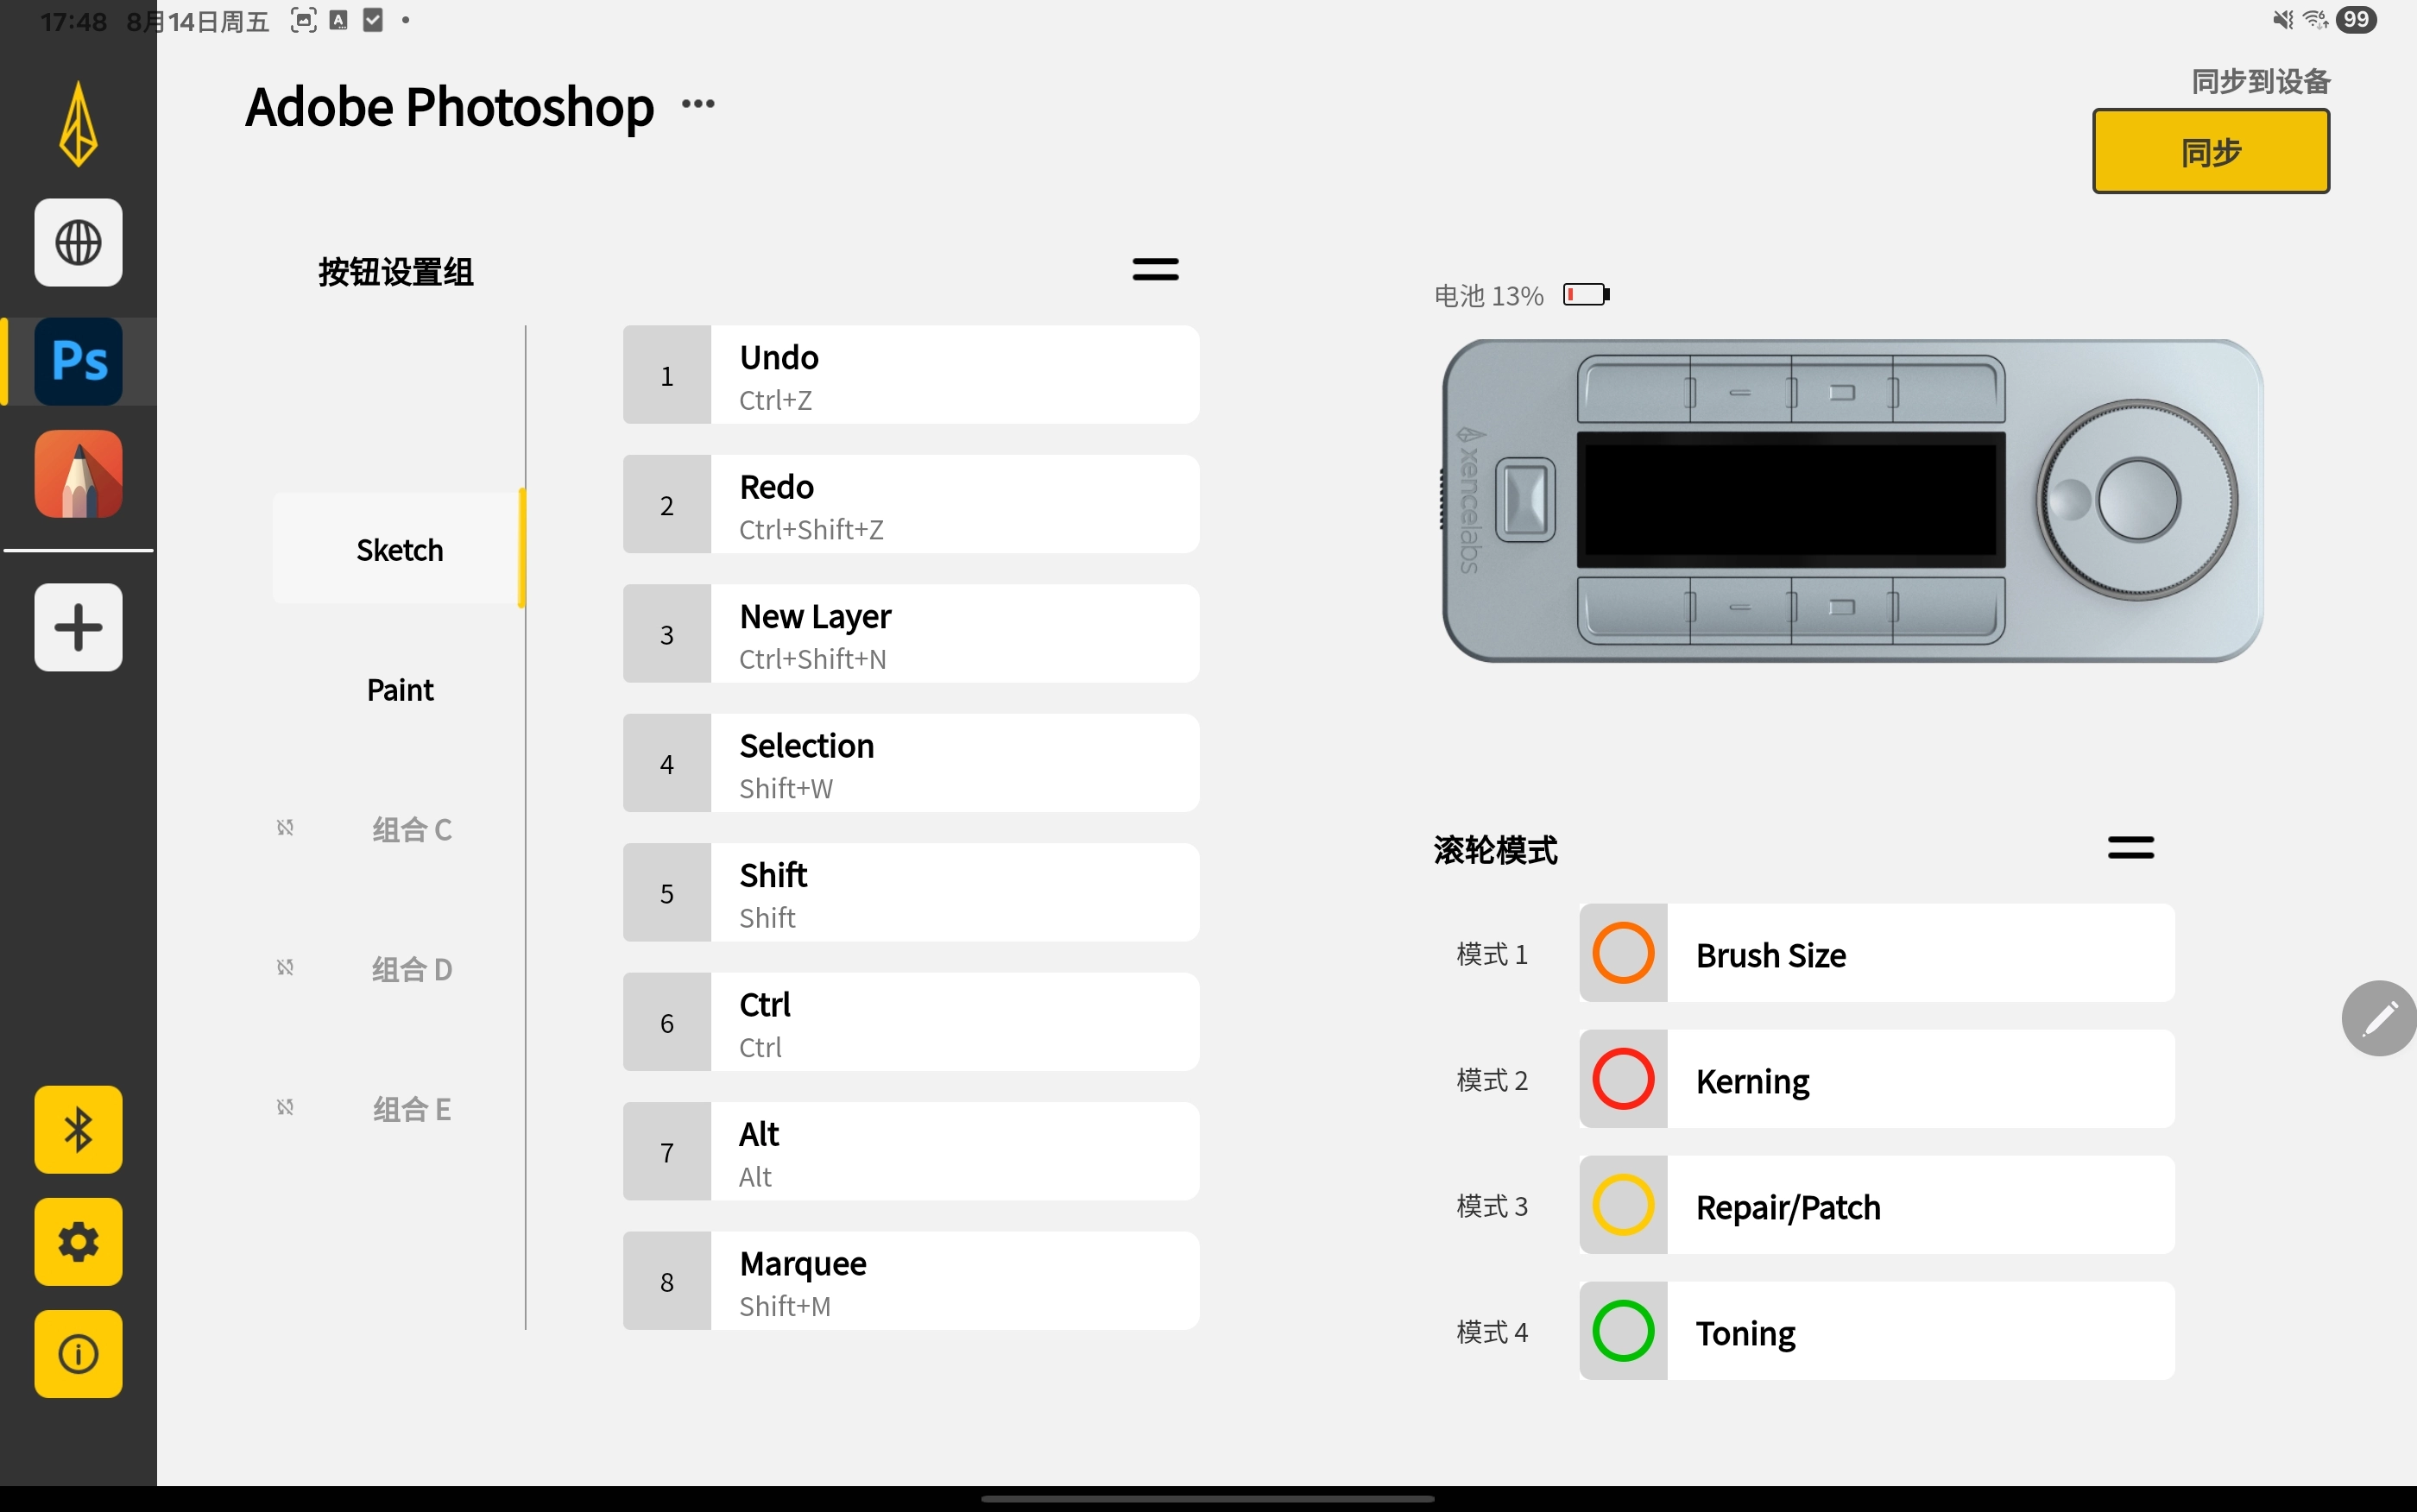Change the green ring color for Toning
Viewport: 2417px width, 1512px height.
coord(1623,1331)
